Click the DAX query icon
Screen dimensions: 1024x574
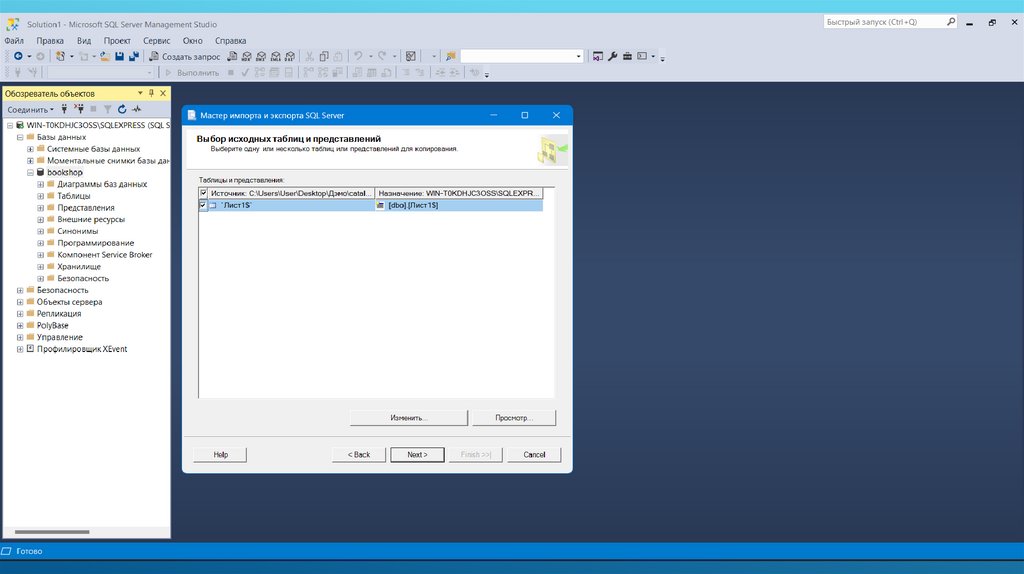click(x=290, y=56)
